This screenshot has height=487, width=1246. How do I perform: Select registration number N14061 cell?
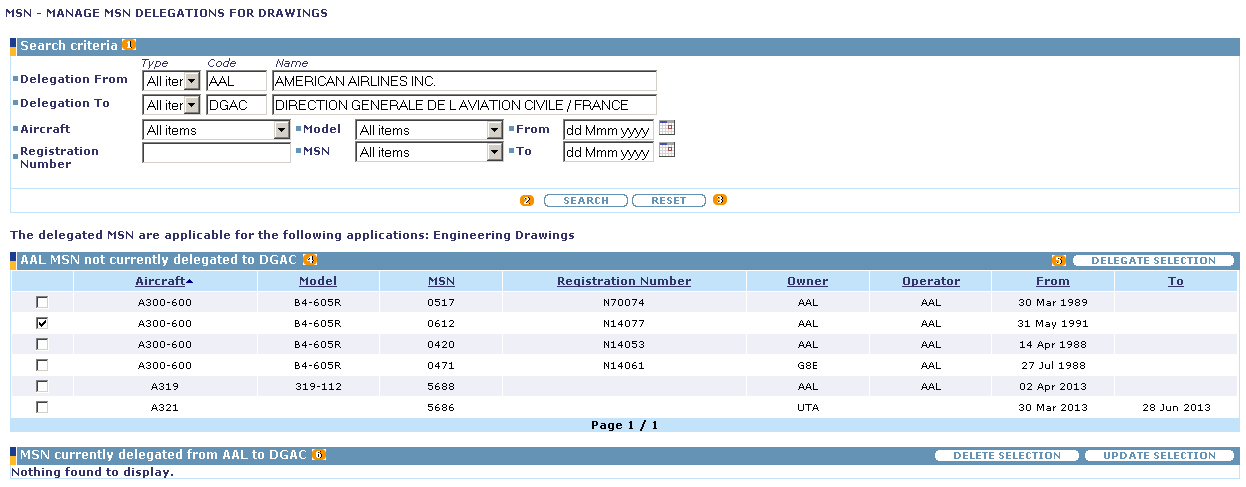point(624,365)
